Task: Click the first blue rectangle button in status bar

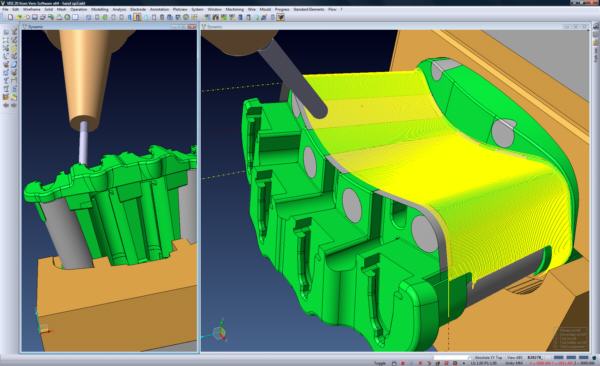Action: pos(558,358)
